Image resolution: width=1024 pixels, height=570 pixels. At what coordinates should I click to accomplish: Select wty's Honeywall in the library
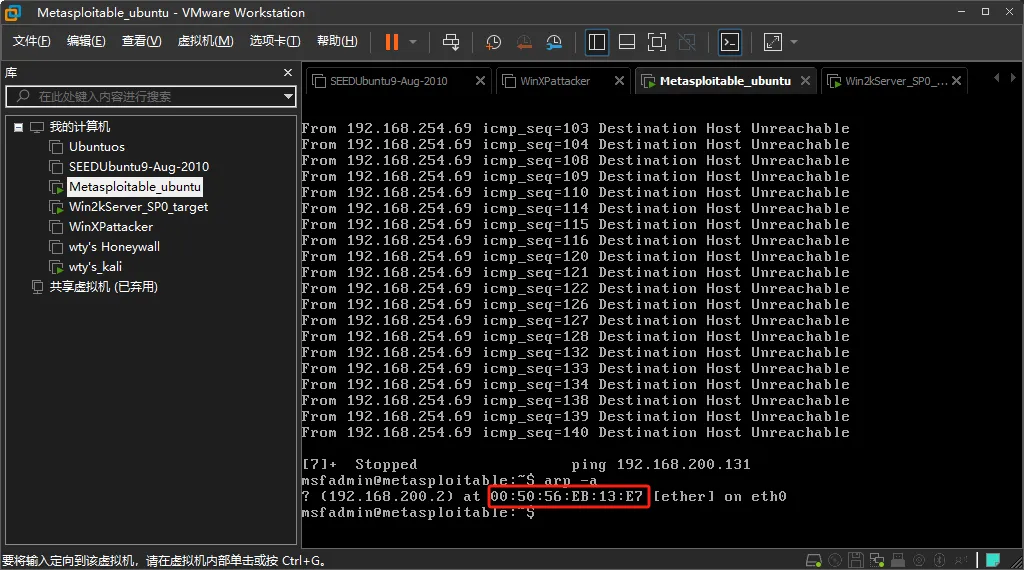[114, 247]
